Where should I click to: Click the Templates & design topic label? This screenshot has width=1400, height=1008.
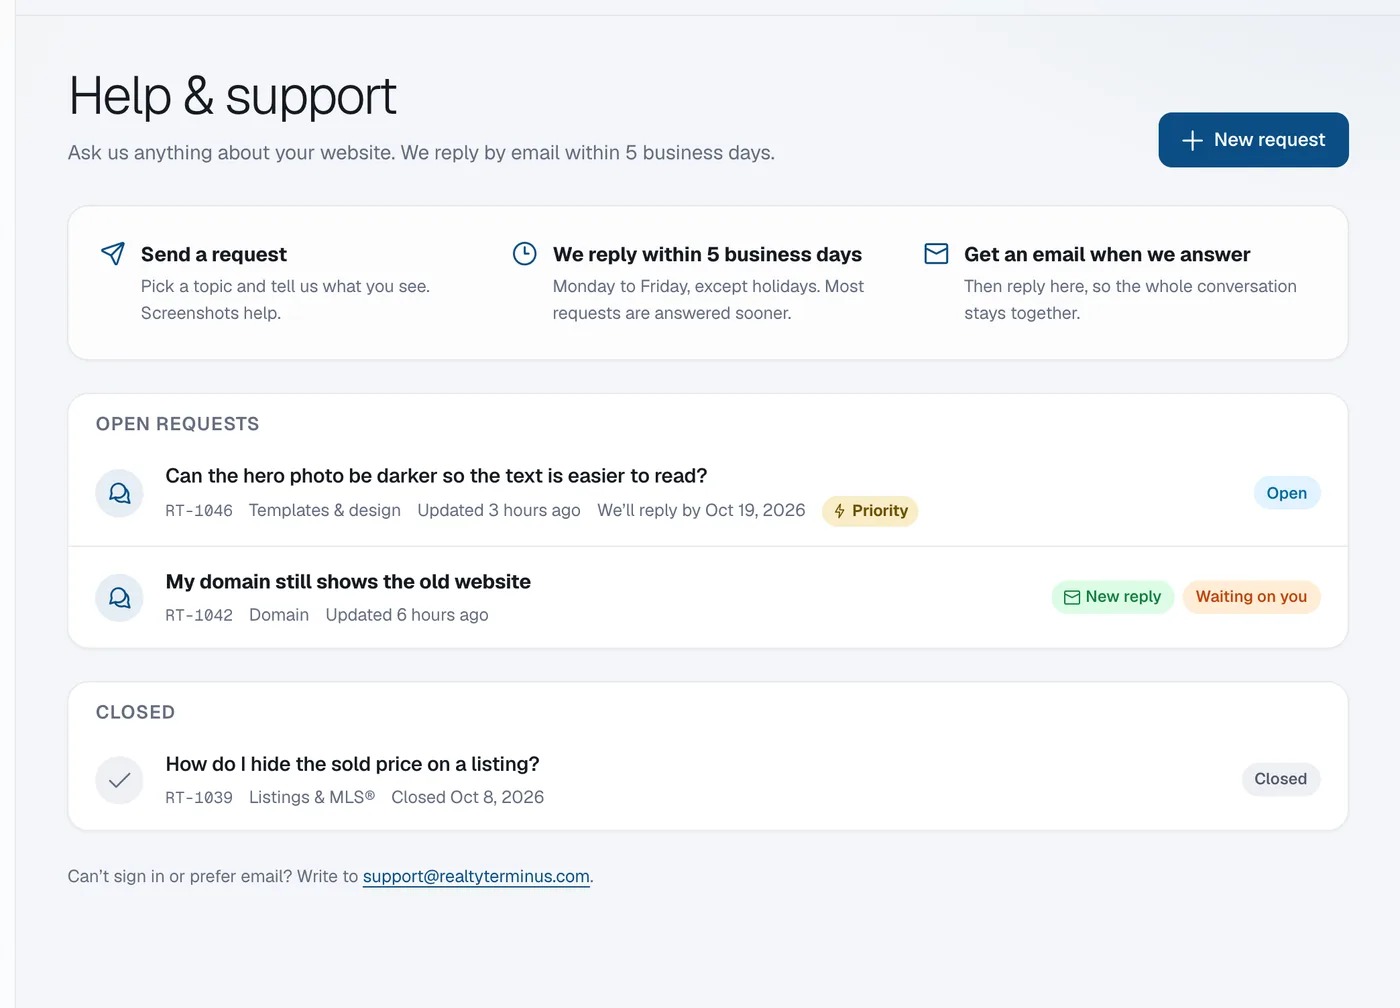point(325,510)
